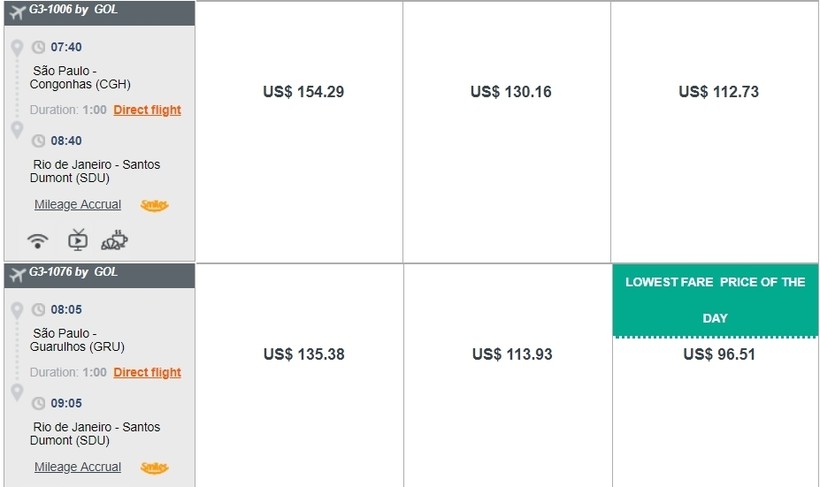Select the US$ 154.29 fare
The image size is (820, 487).
(303, 92)
